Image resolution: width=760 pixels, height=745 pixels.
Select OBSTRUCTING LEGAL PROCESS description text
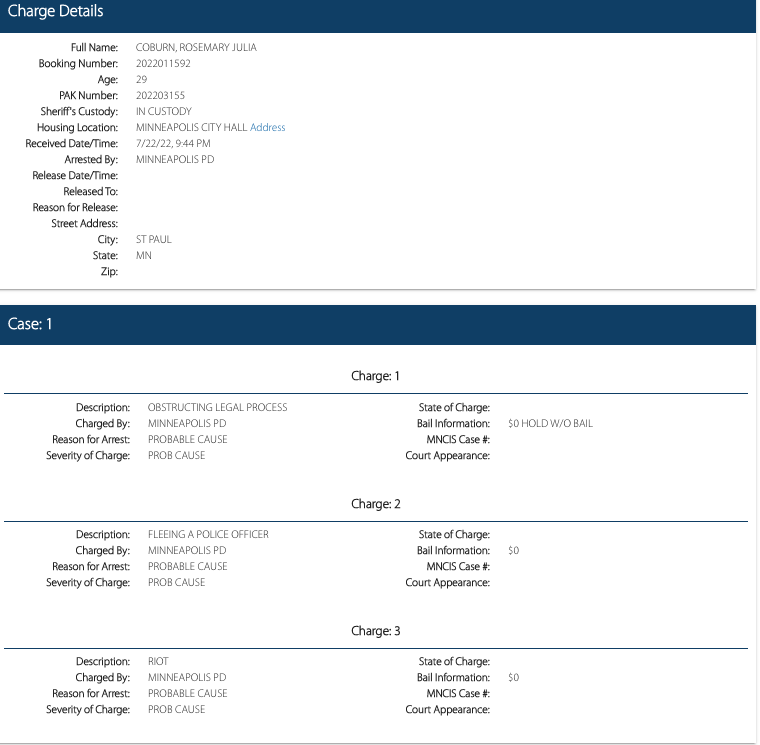217,407
